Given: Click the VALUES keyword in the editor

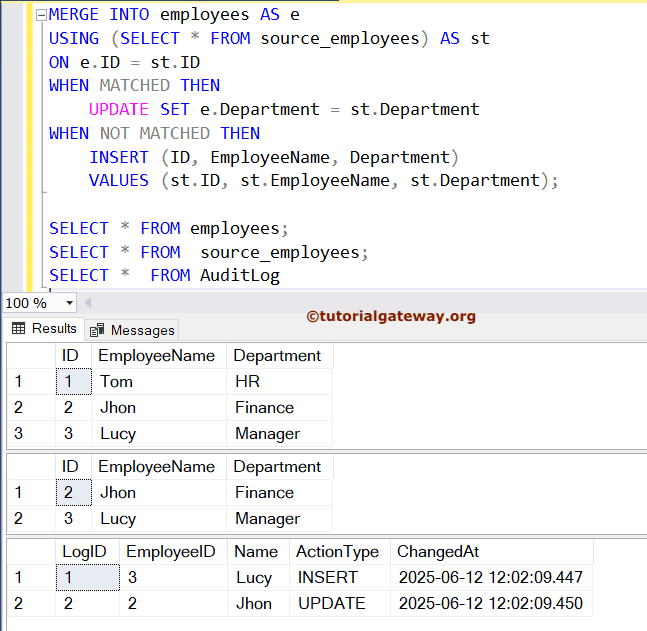Looking at the screenshot, I should tap(119, 181).
